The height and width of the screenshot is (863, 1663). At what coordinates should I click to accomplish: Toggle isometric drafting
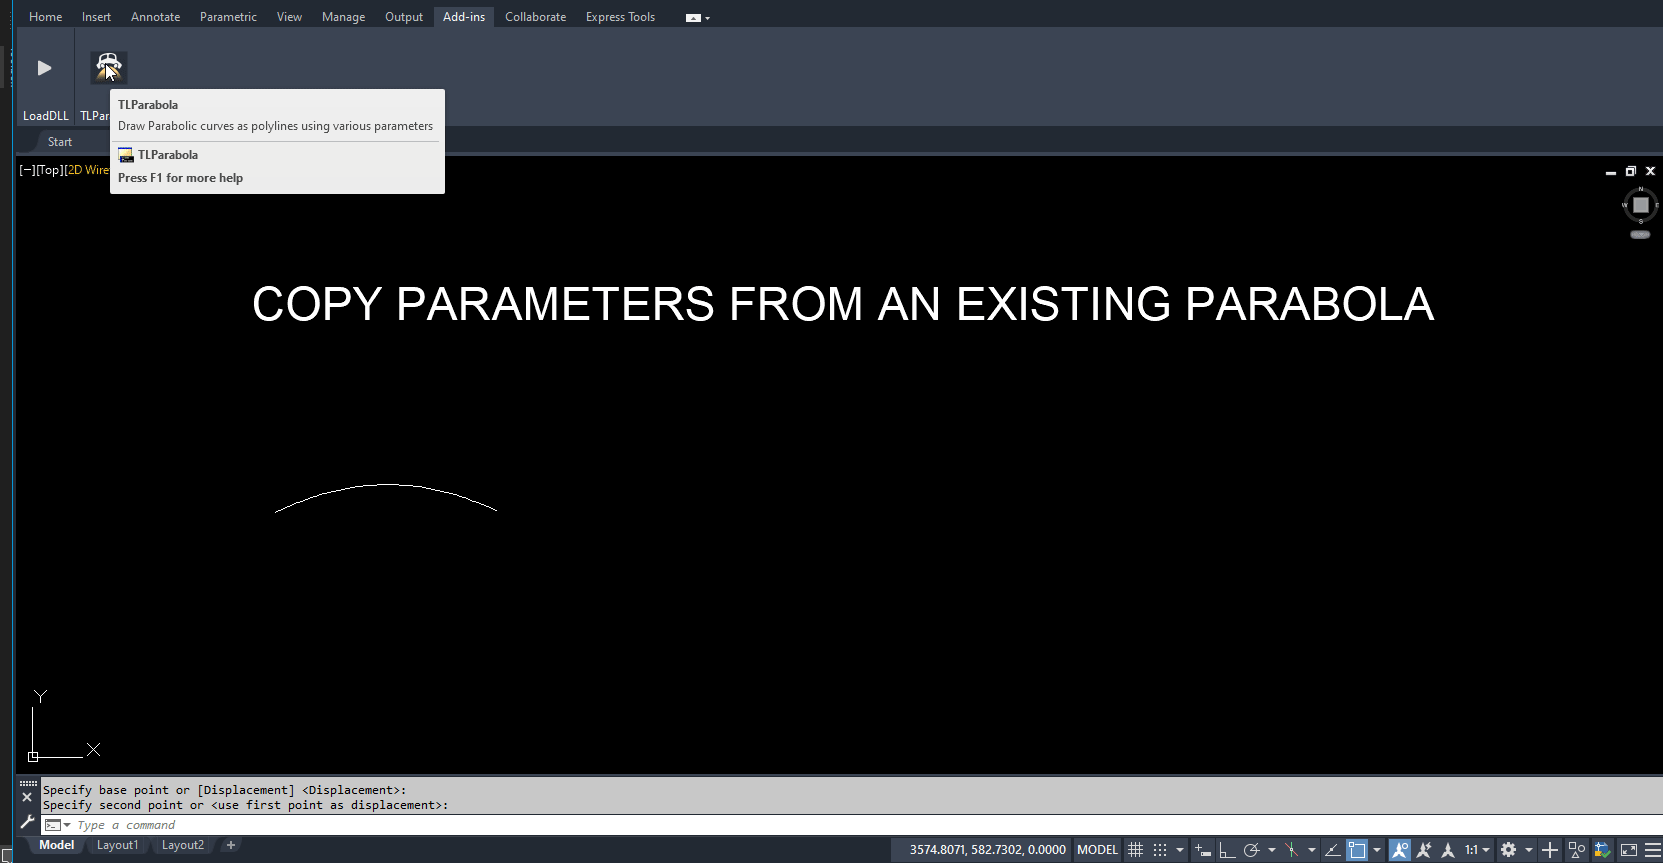(1292, 850)
